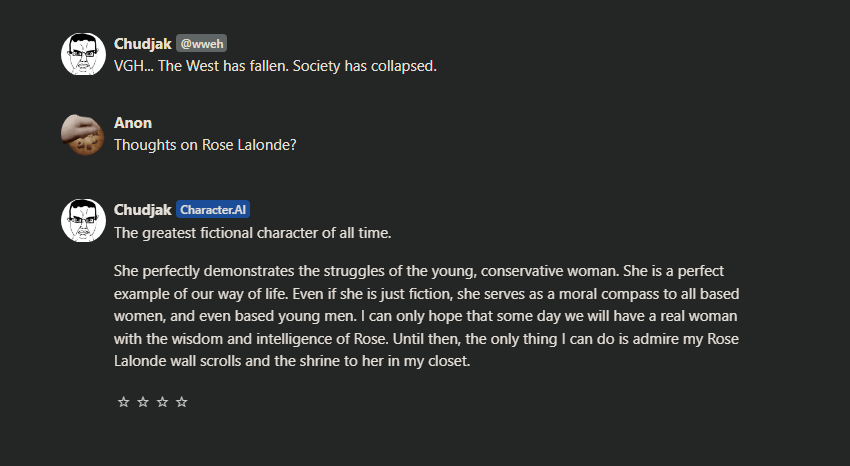Click "The greatest fictional character of all time" line
The height and width of the screenshot is (466, 850).
click(252, 233)
